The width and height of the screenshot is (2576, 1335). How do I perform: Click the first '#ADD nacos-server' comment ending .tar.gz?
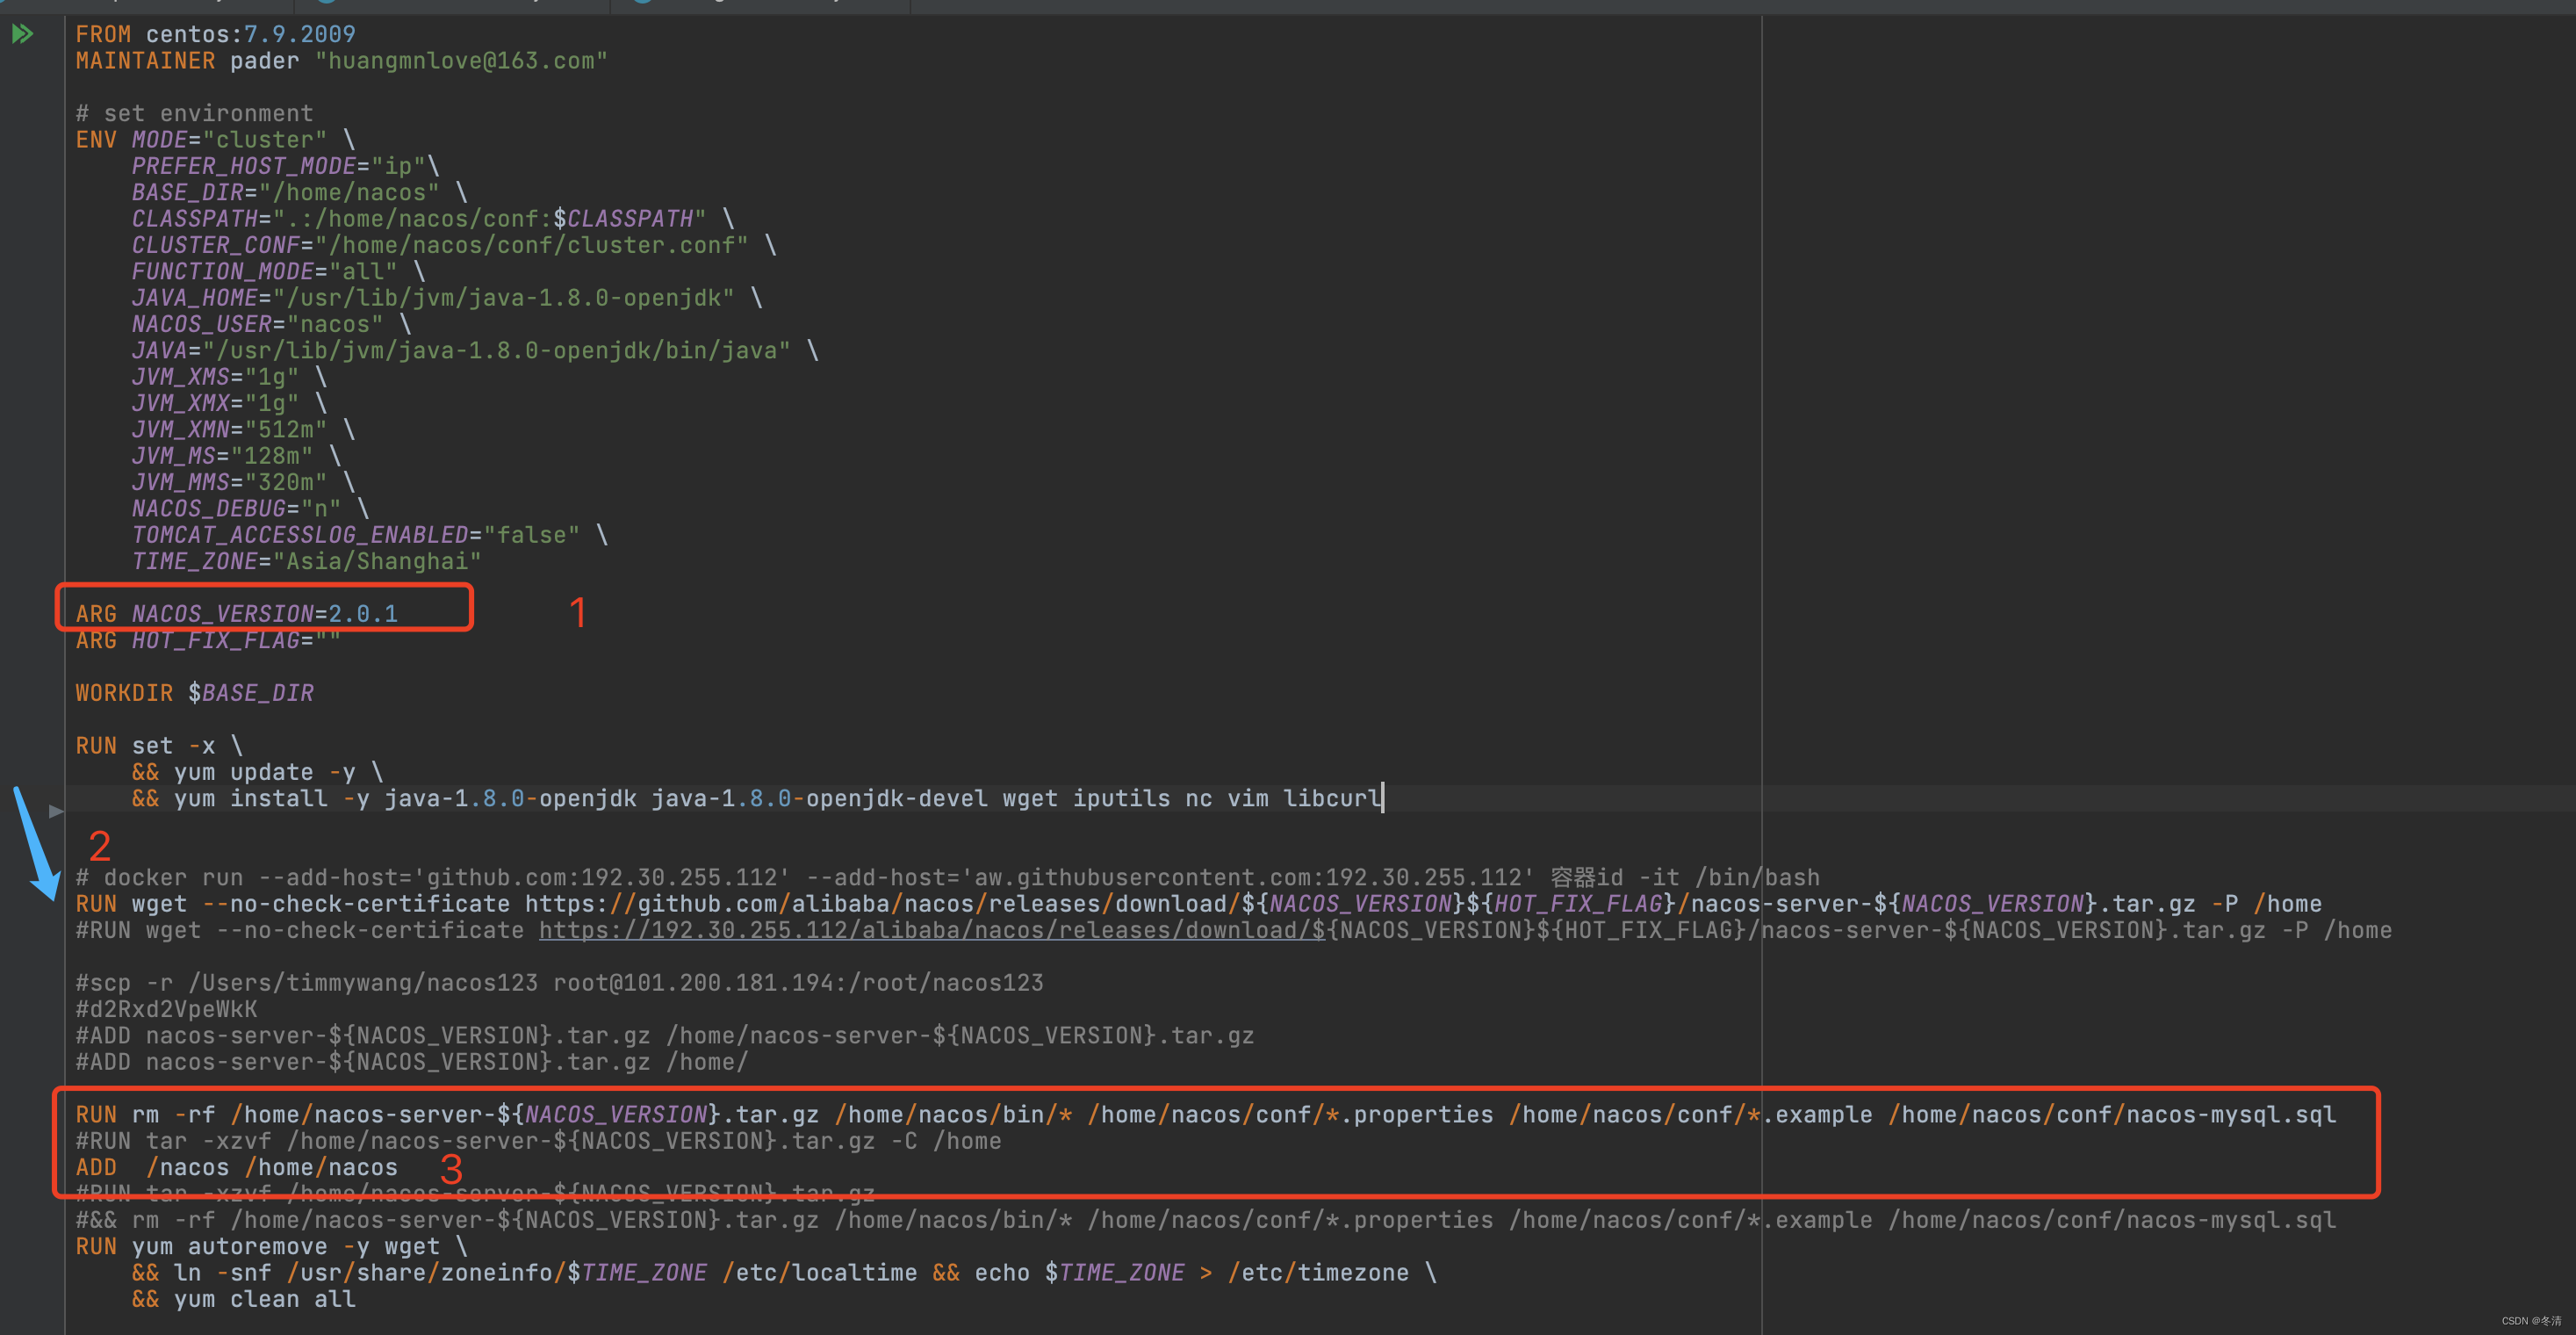point(664,1036)
